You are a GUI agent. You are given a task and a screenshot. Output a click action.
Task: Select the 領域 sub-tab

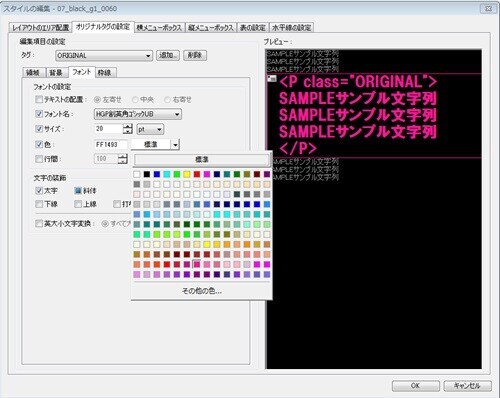point(33,72)
